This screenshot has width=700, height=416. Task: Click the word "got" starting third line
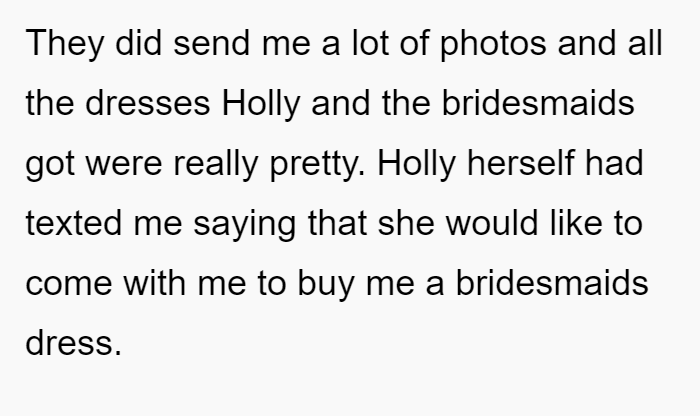pos(50,165)
